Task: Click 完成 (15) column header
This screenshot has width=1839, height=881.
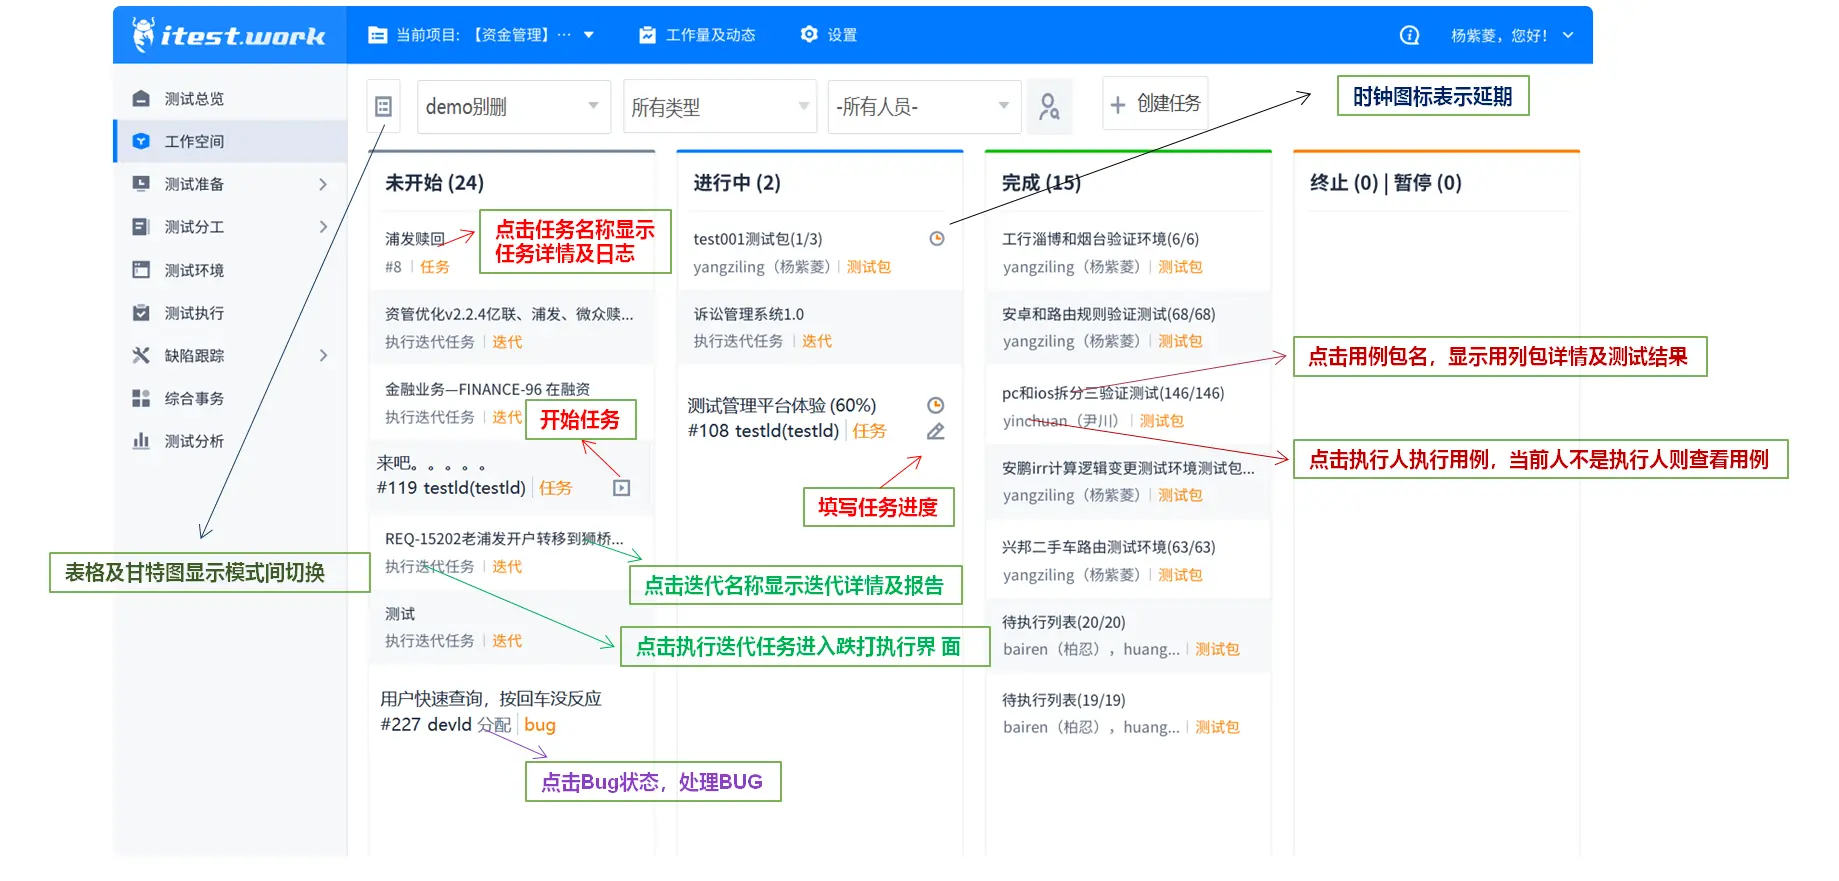Action: 1041,183
